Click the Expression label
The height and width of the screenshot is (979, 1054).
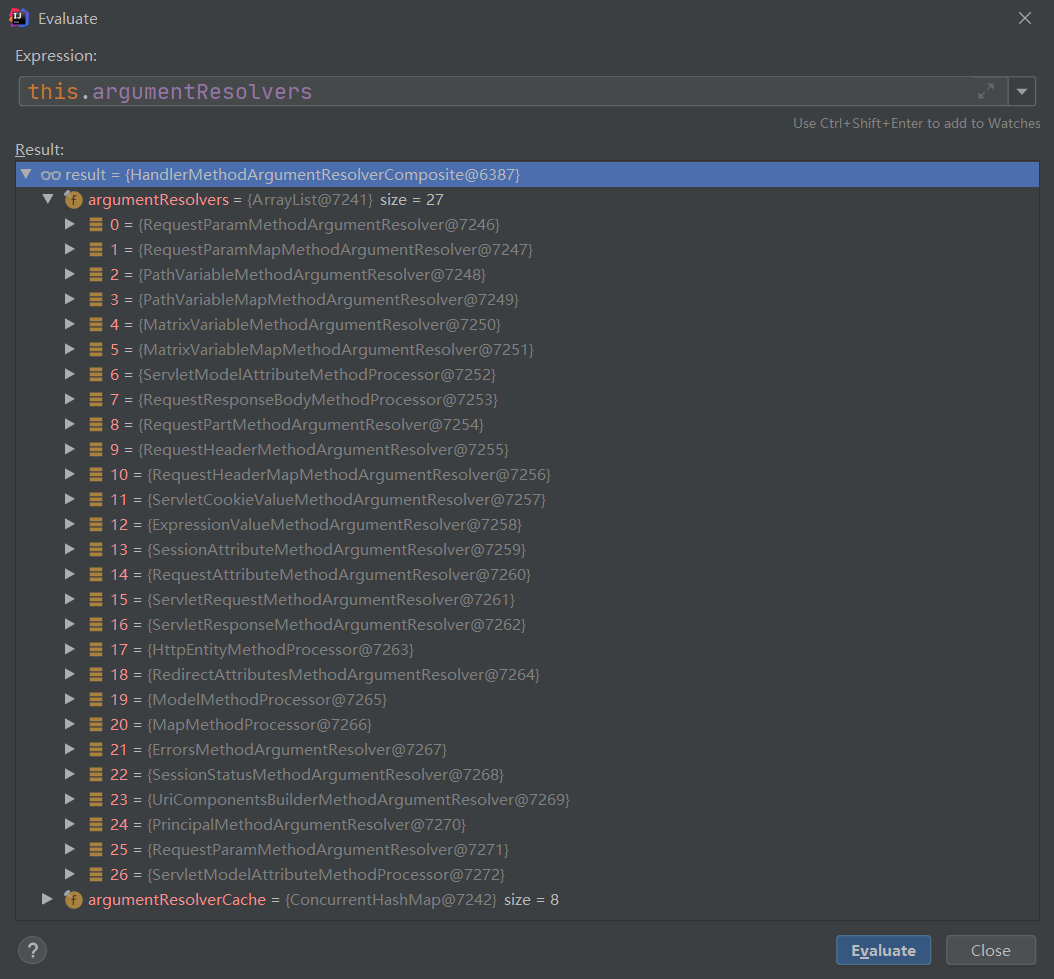coord(56,56)
